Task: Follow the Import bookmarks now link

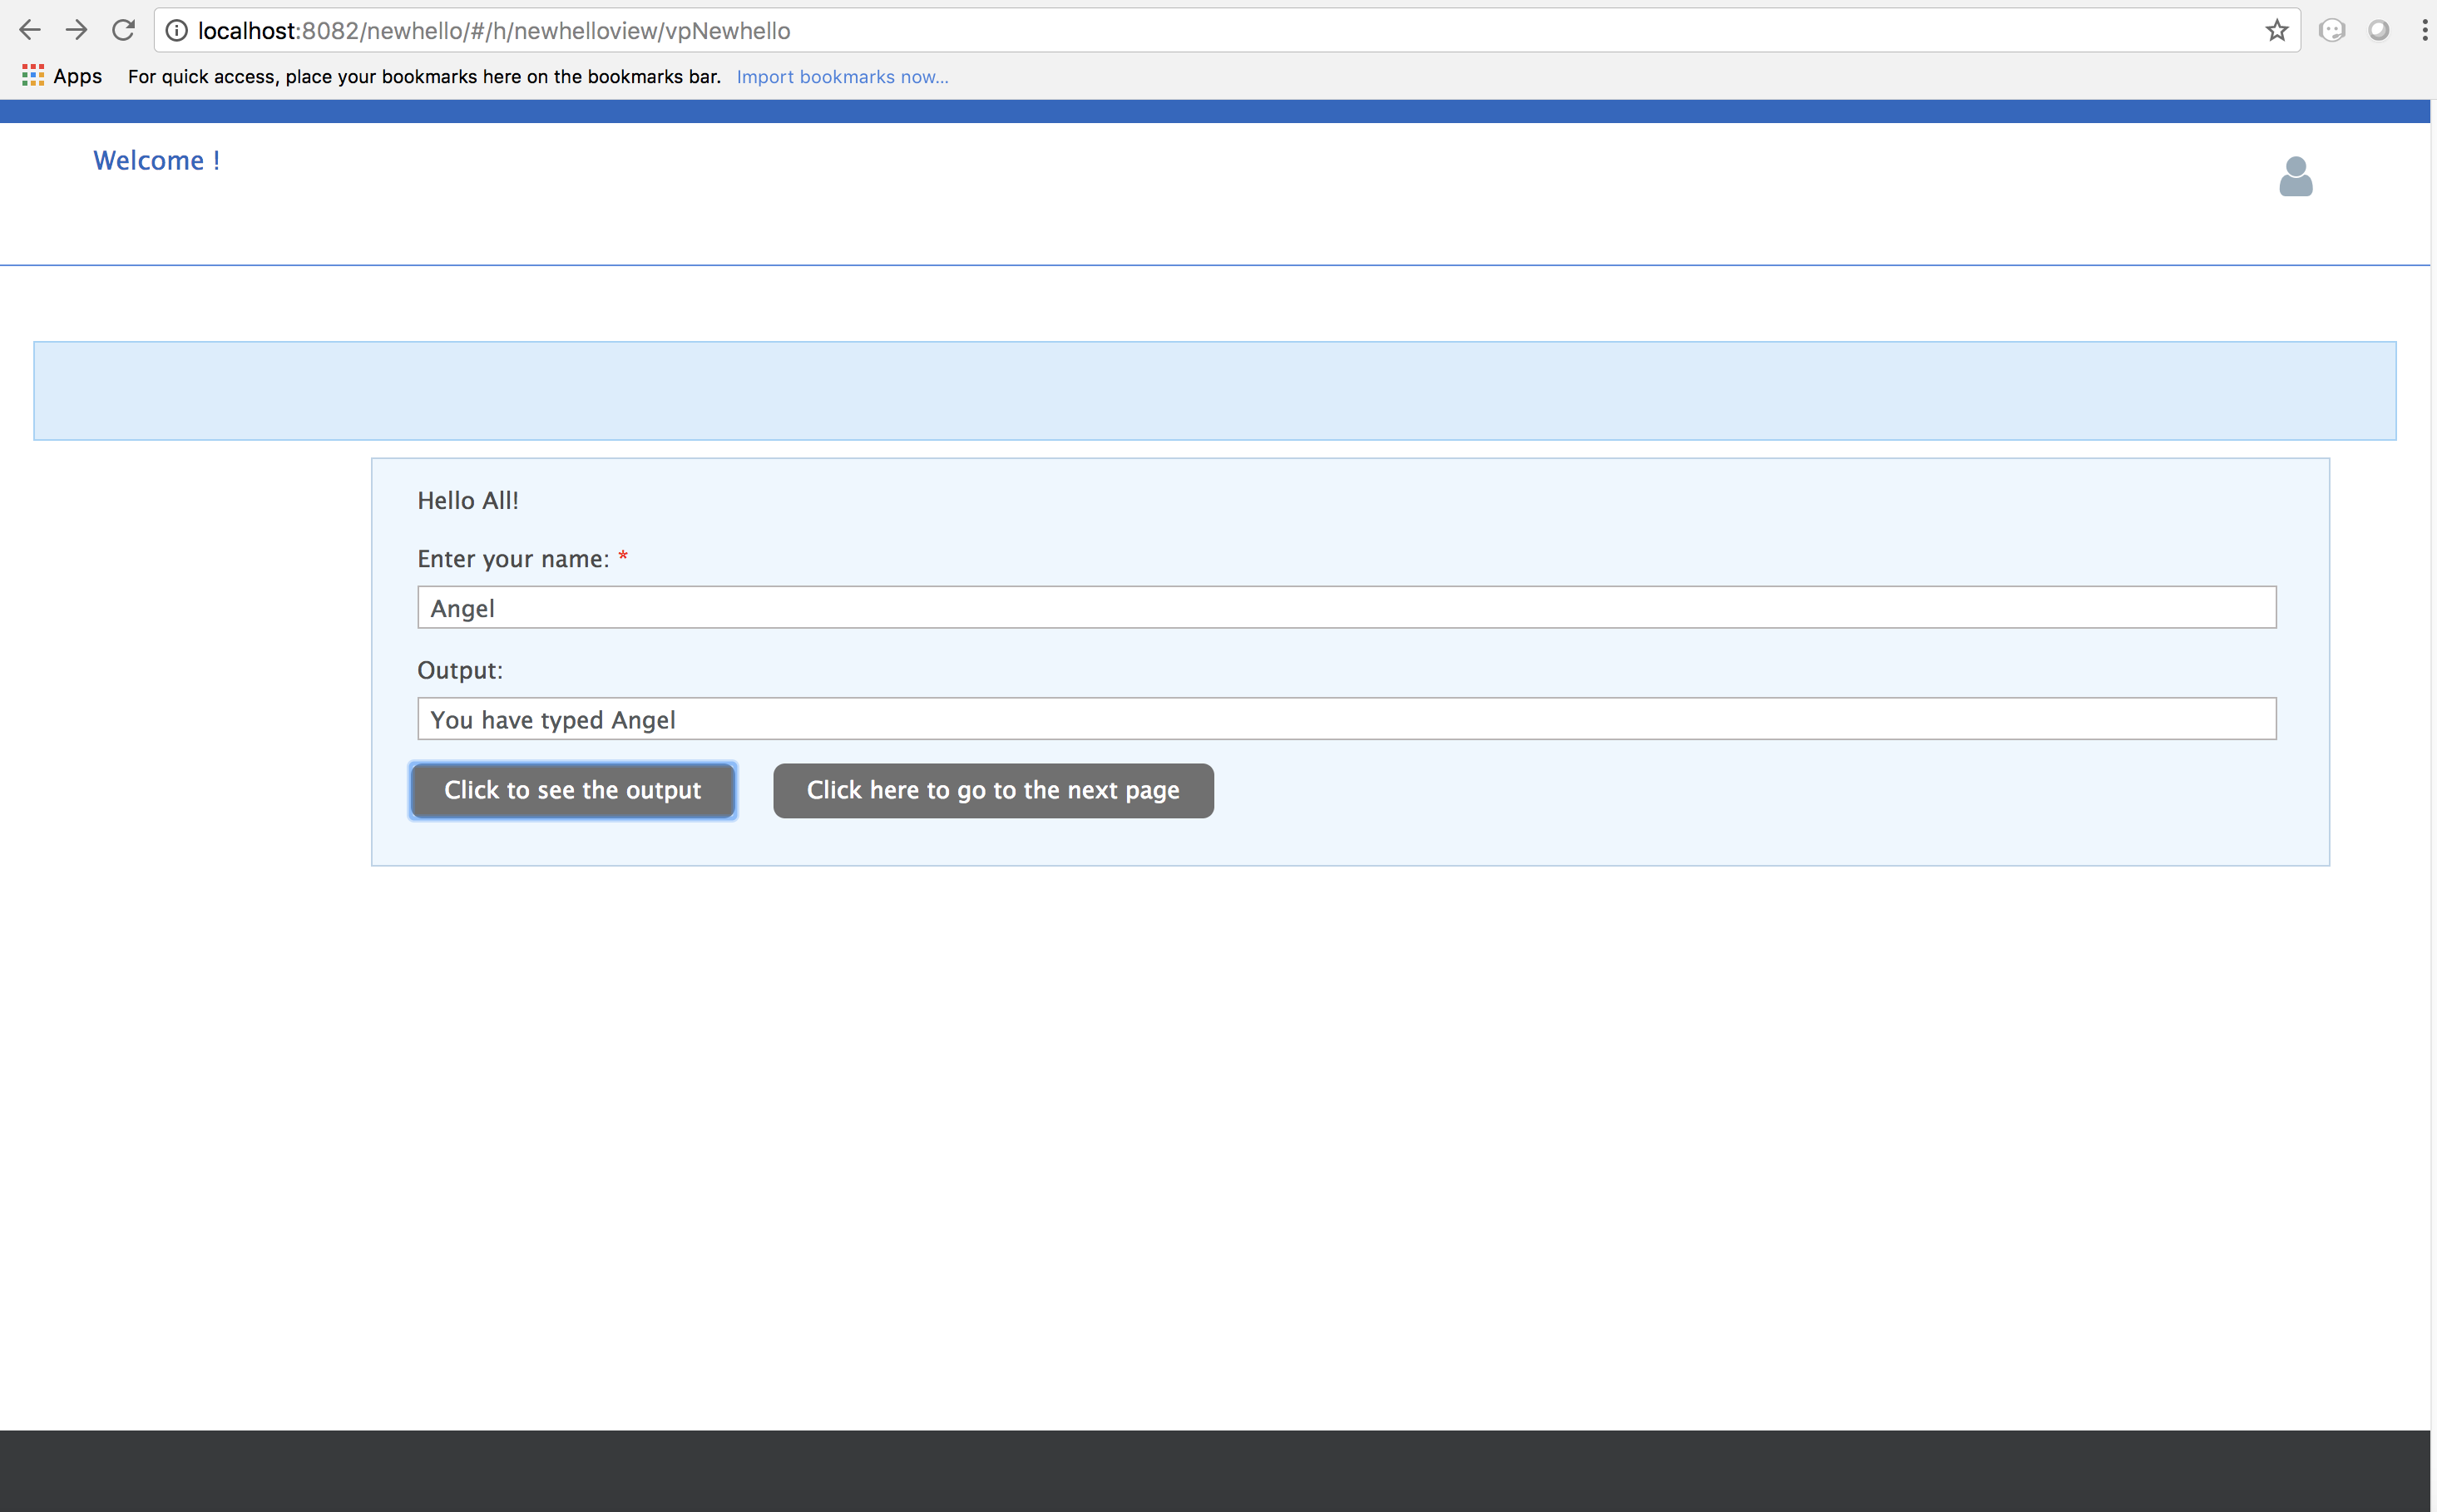Action: pyautogui.click(x=842, y=77)
